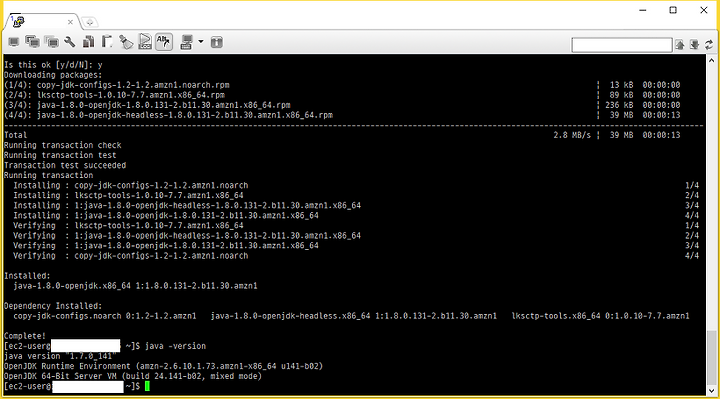Viewport: 720px width, 399px height.
Task: Find previous match with the up arrow
Action: coord(680,45)
